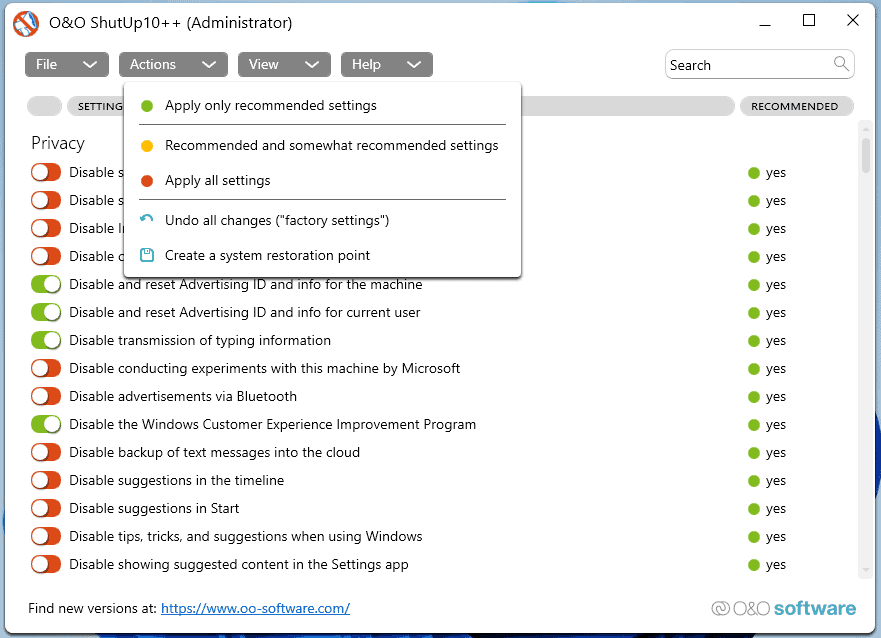Open the Help dropdown menu
Viewport: 881px width, 638px height.
point(386,64)
